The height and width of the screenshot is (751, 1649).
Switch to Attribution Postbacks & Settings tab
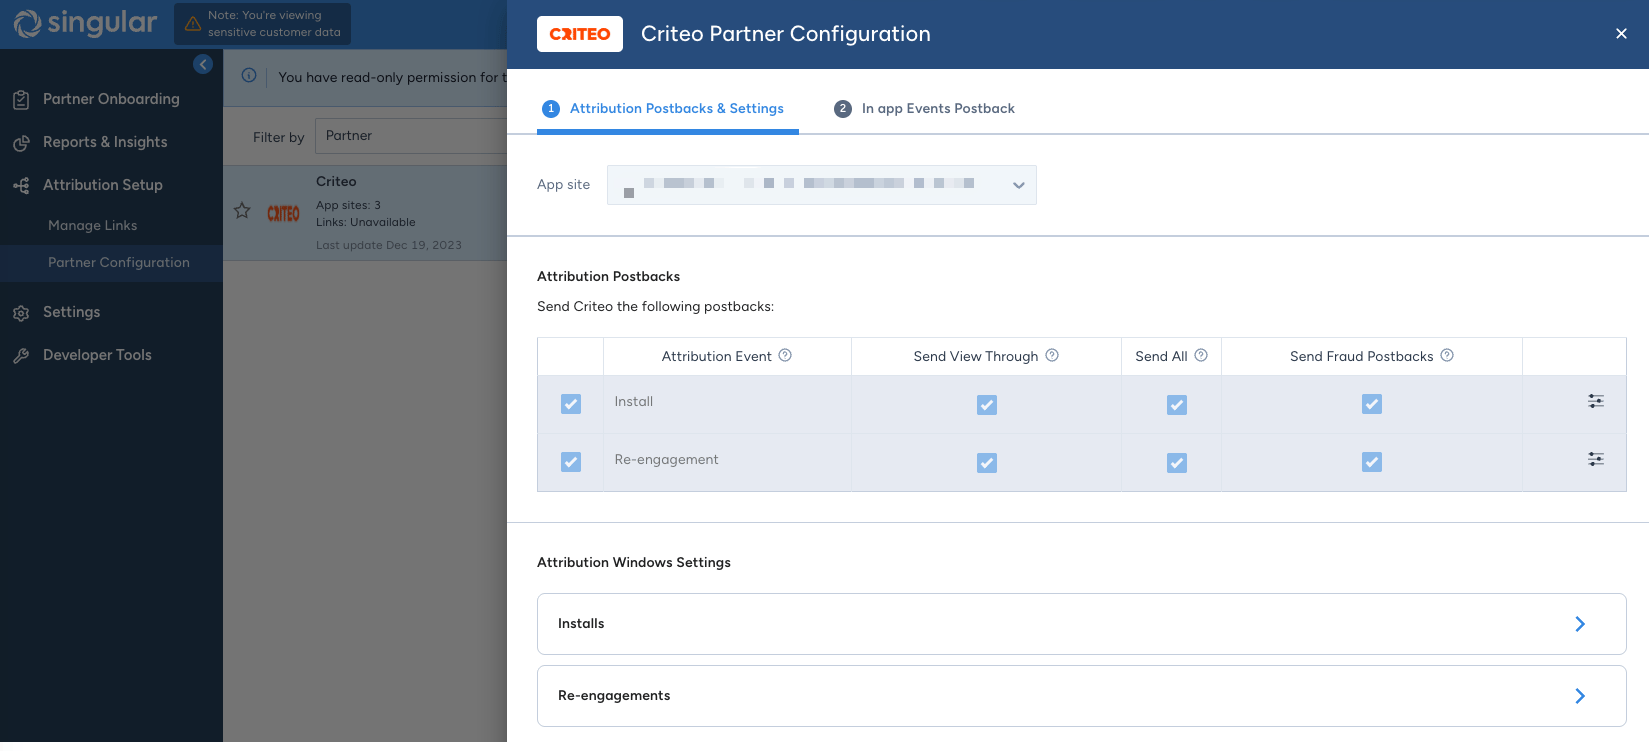(x=668, y=109)
